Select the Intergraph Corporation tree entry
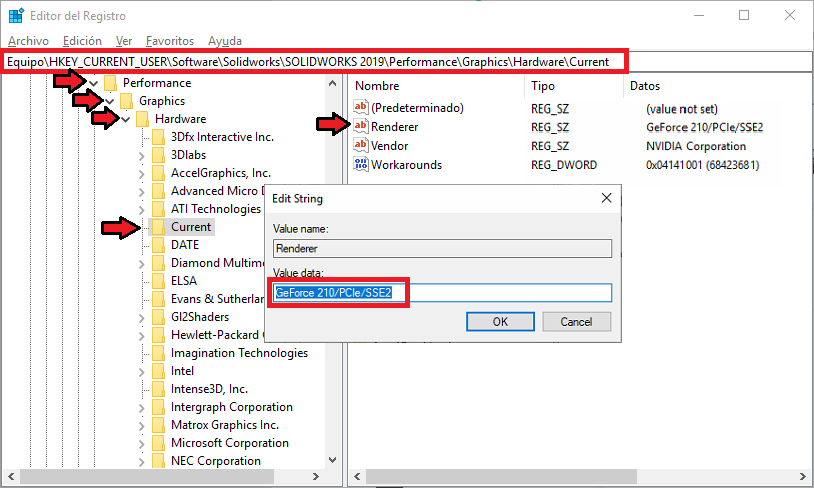The height and width of the screenshot is (488, 814). click(x=232, y=407)
